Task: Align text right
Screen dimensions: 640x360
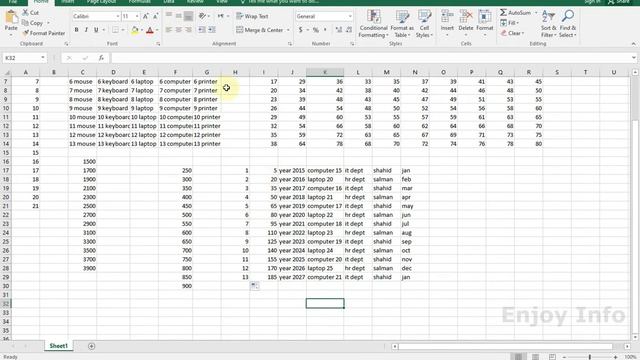Action: coord(188,30)
